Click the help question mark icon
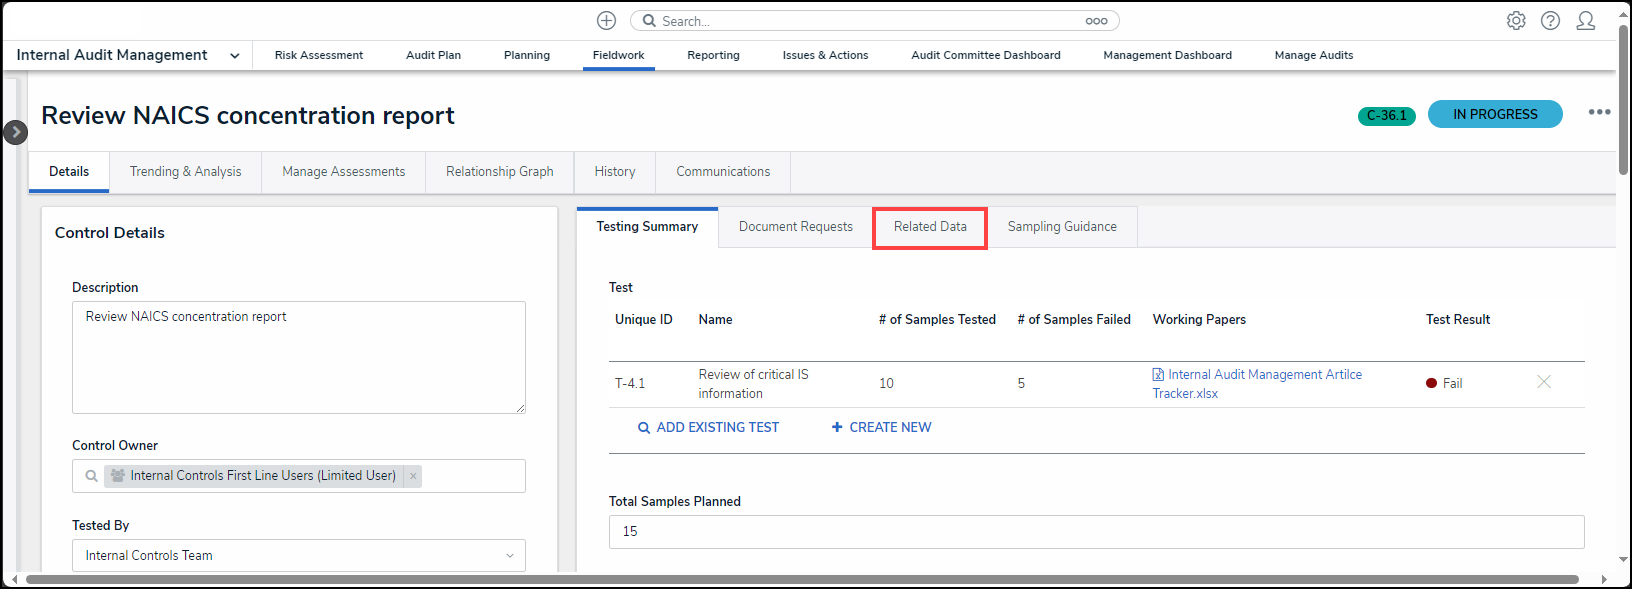The height and width of the screenshot is (589, 1632). click(x=1550, y=21)
